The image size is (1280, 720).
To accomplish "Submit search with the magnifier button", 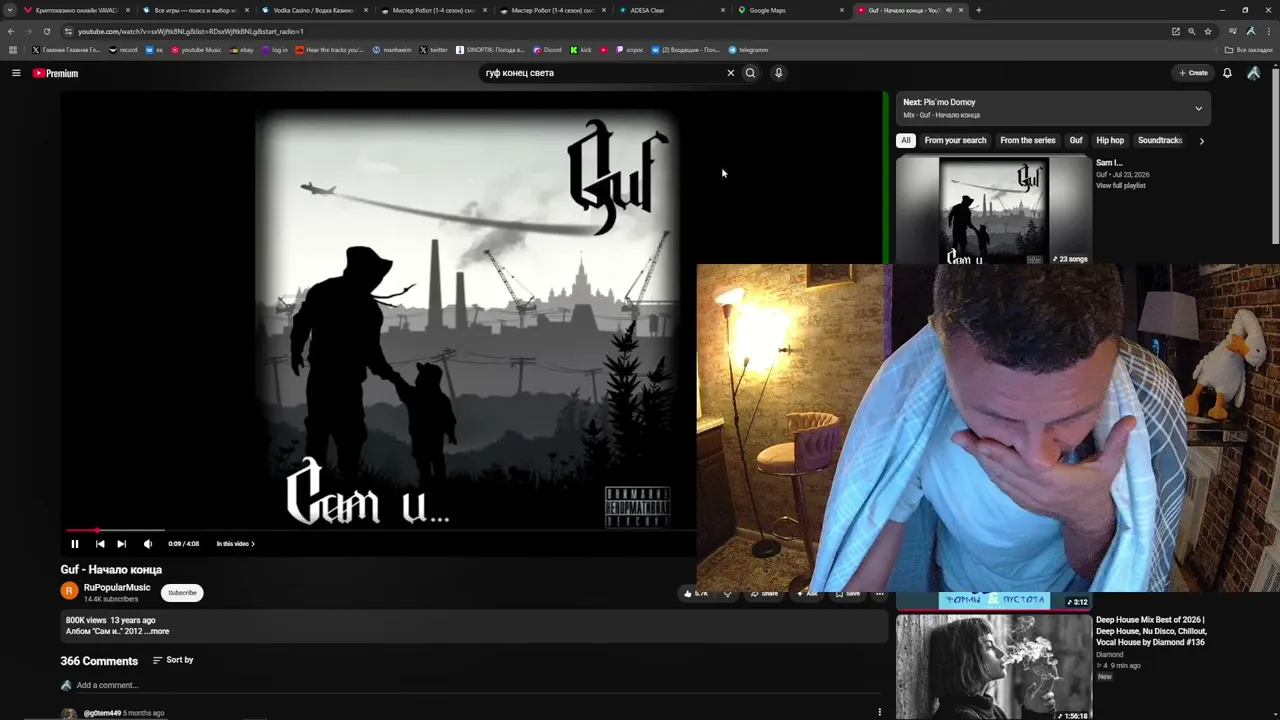I will pos(750,73).
